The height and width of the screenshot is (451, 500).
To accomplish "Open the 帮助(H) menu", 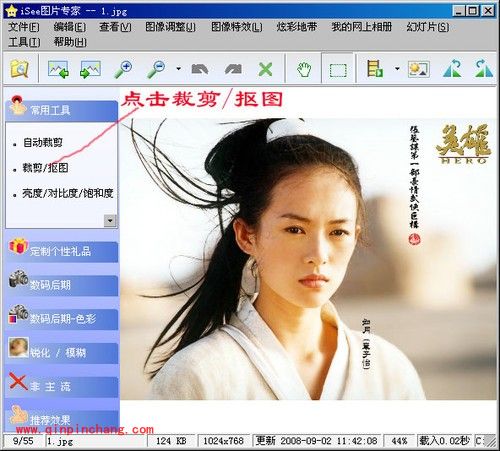I will (70, 42).
